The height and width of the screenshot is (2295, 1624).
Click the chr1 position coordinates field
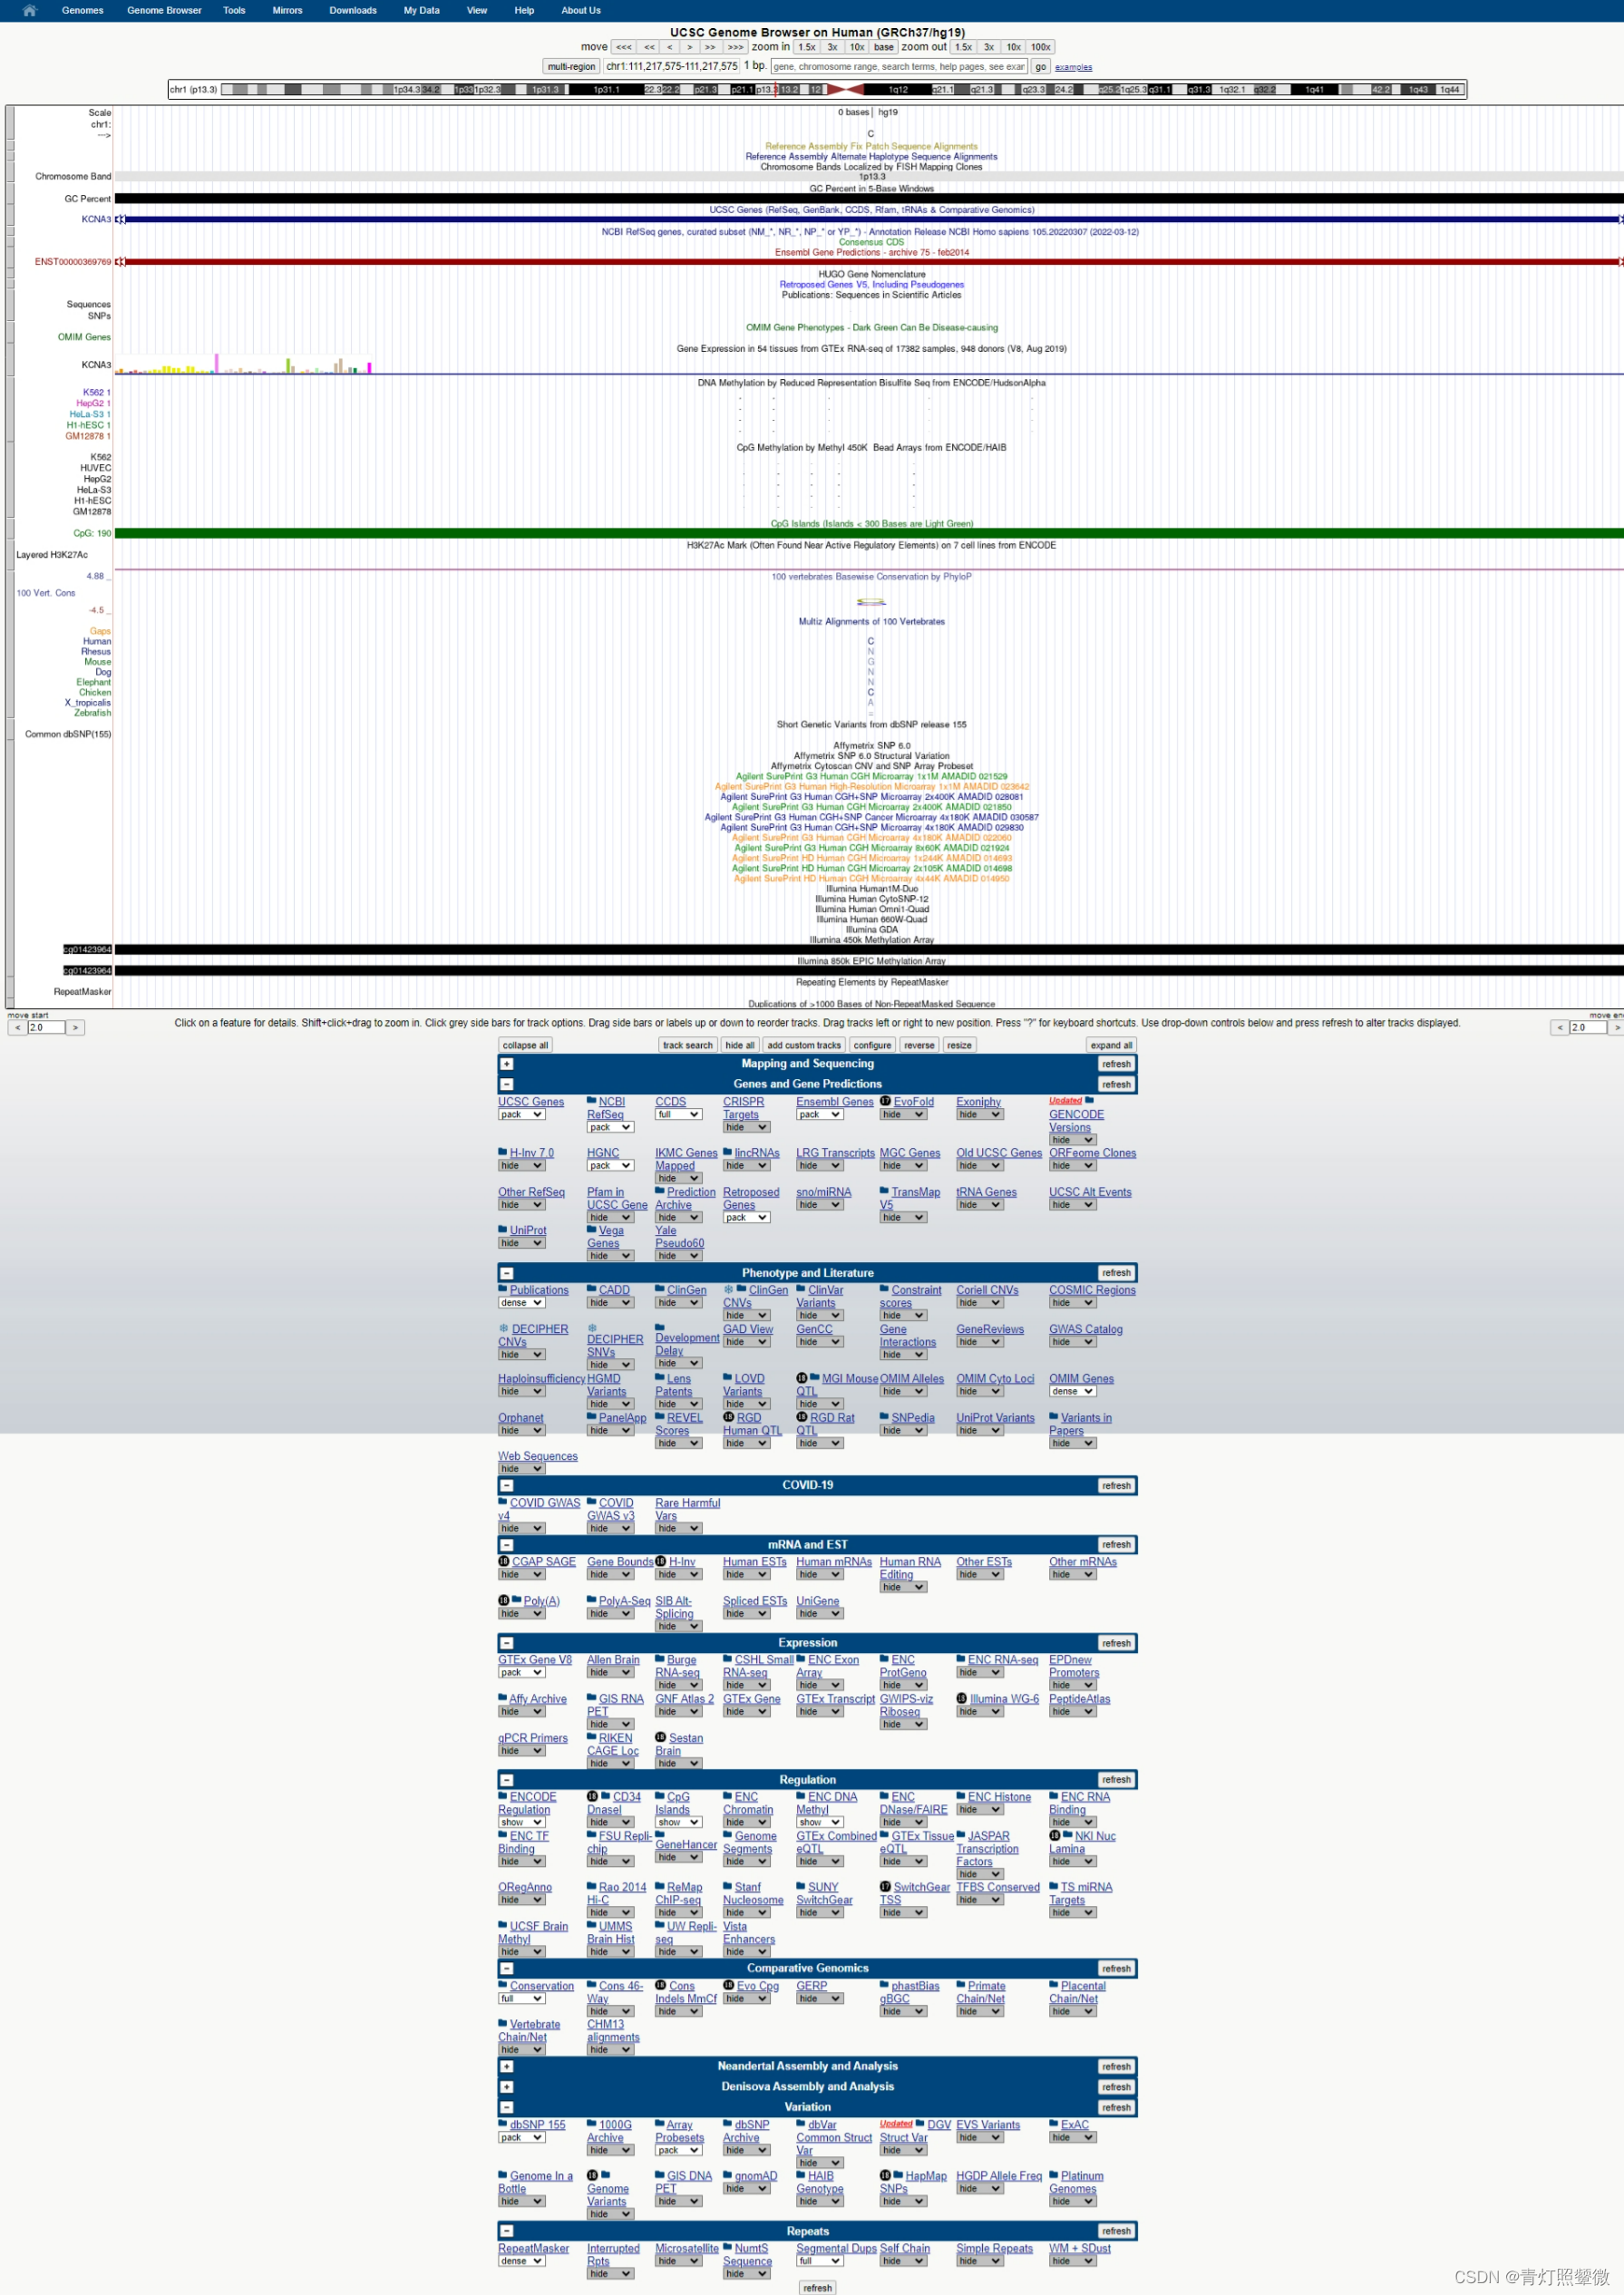pyautogui.click(x=671, y=67)
